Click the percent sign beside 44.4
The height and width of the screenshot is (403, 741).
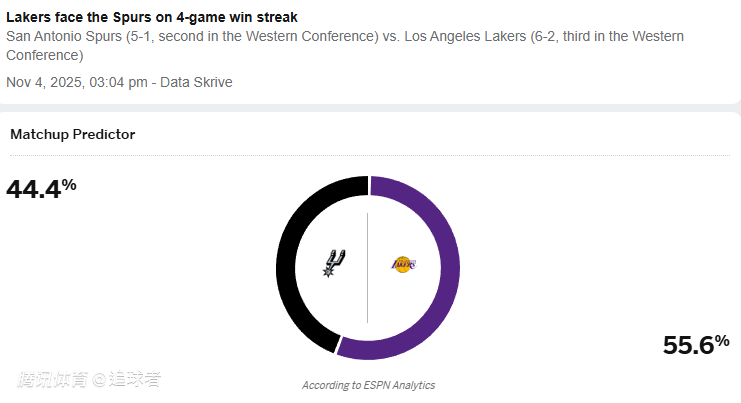pos(69,183)
